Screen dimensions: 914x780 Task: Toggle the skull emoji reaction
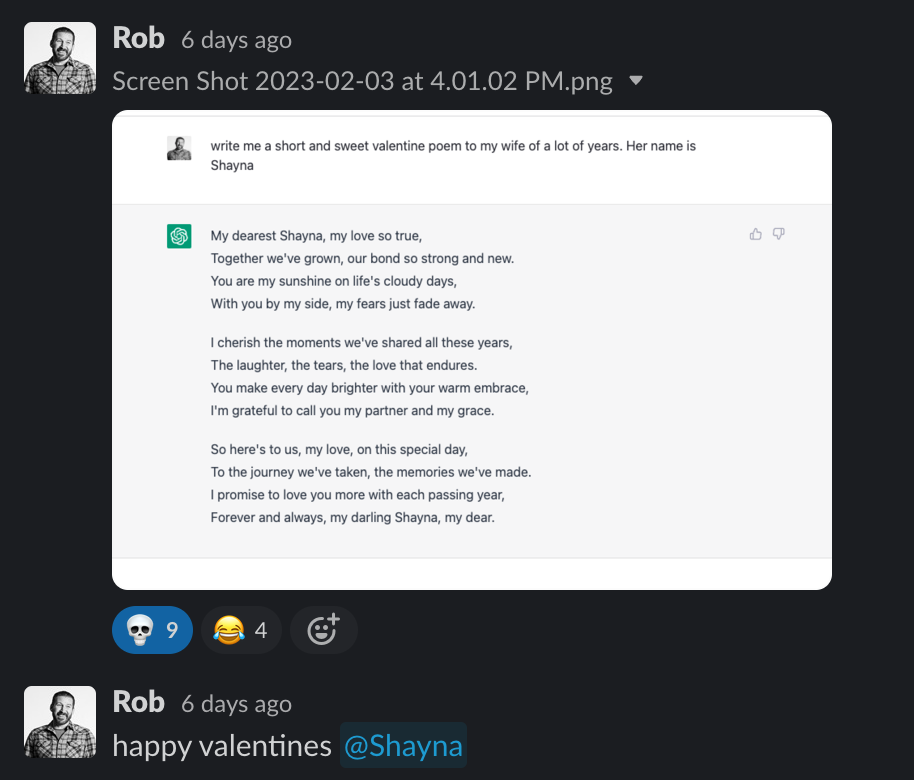(152, 630)
